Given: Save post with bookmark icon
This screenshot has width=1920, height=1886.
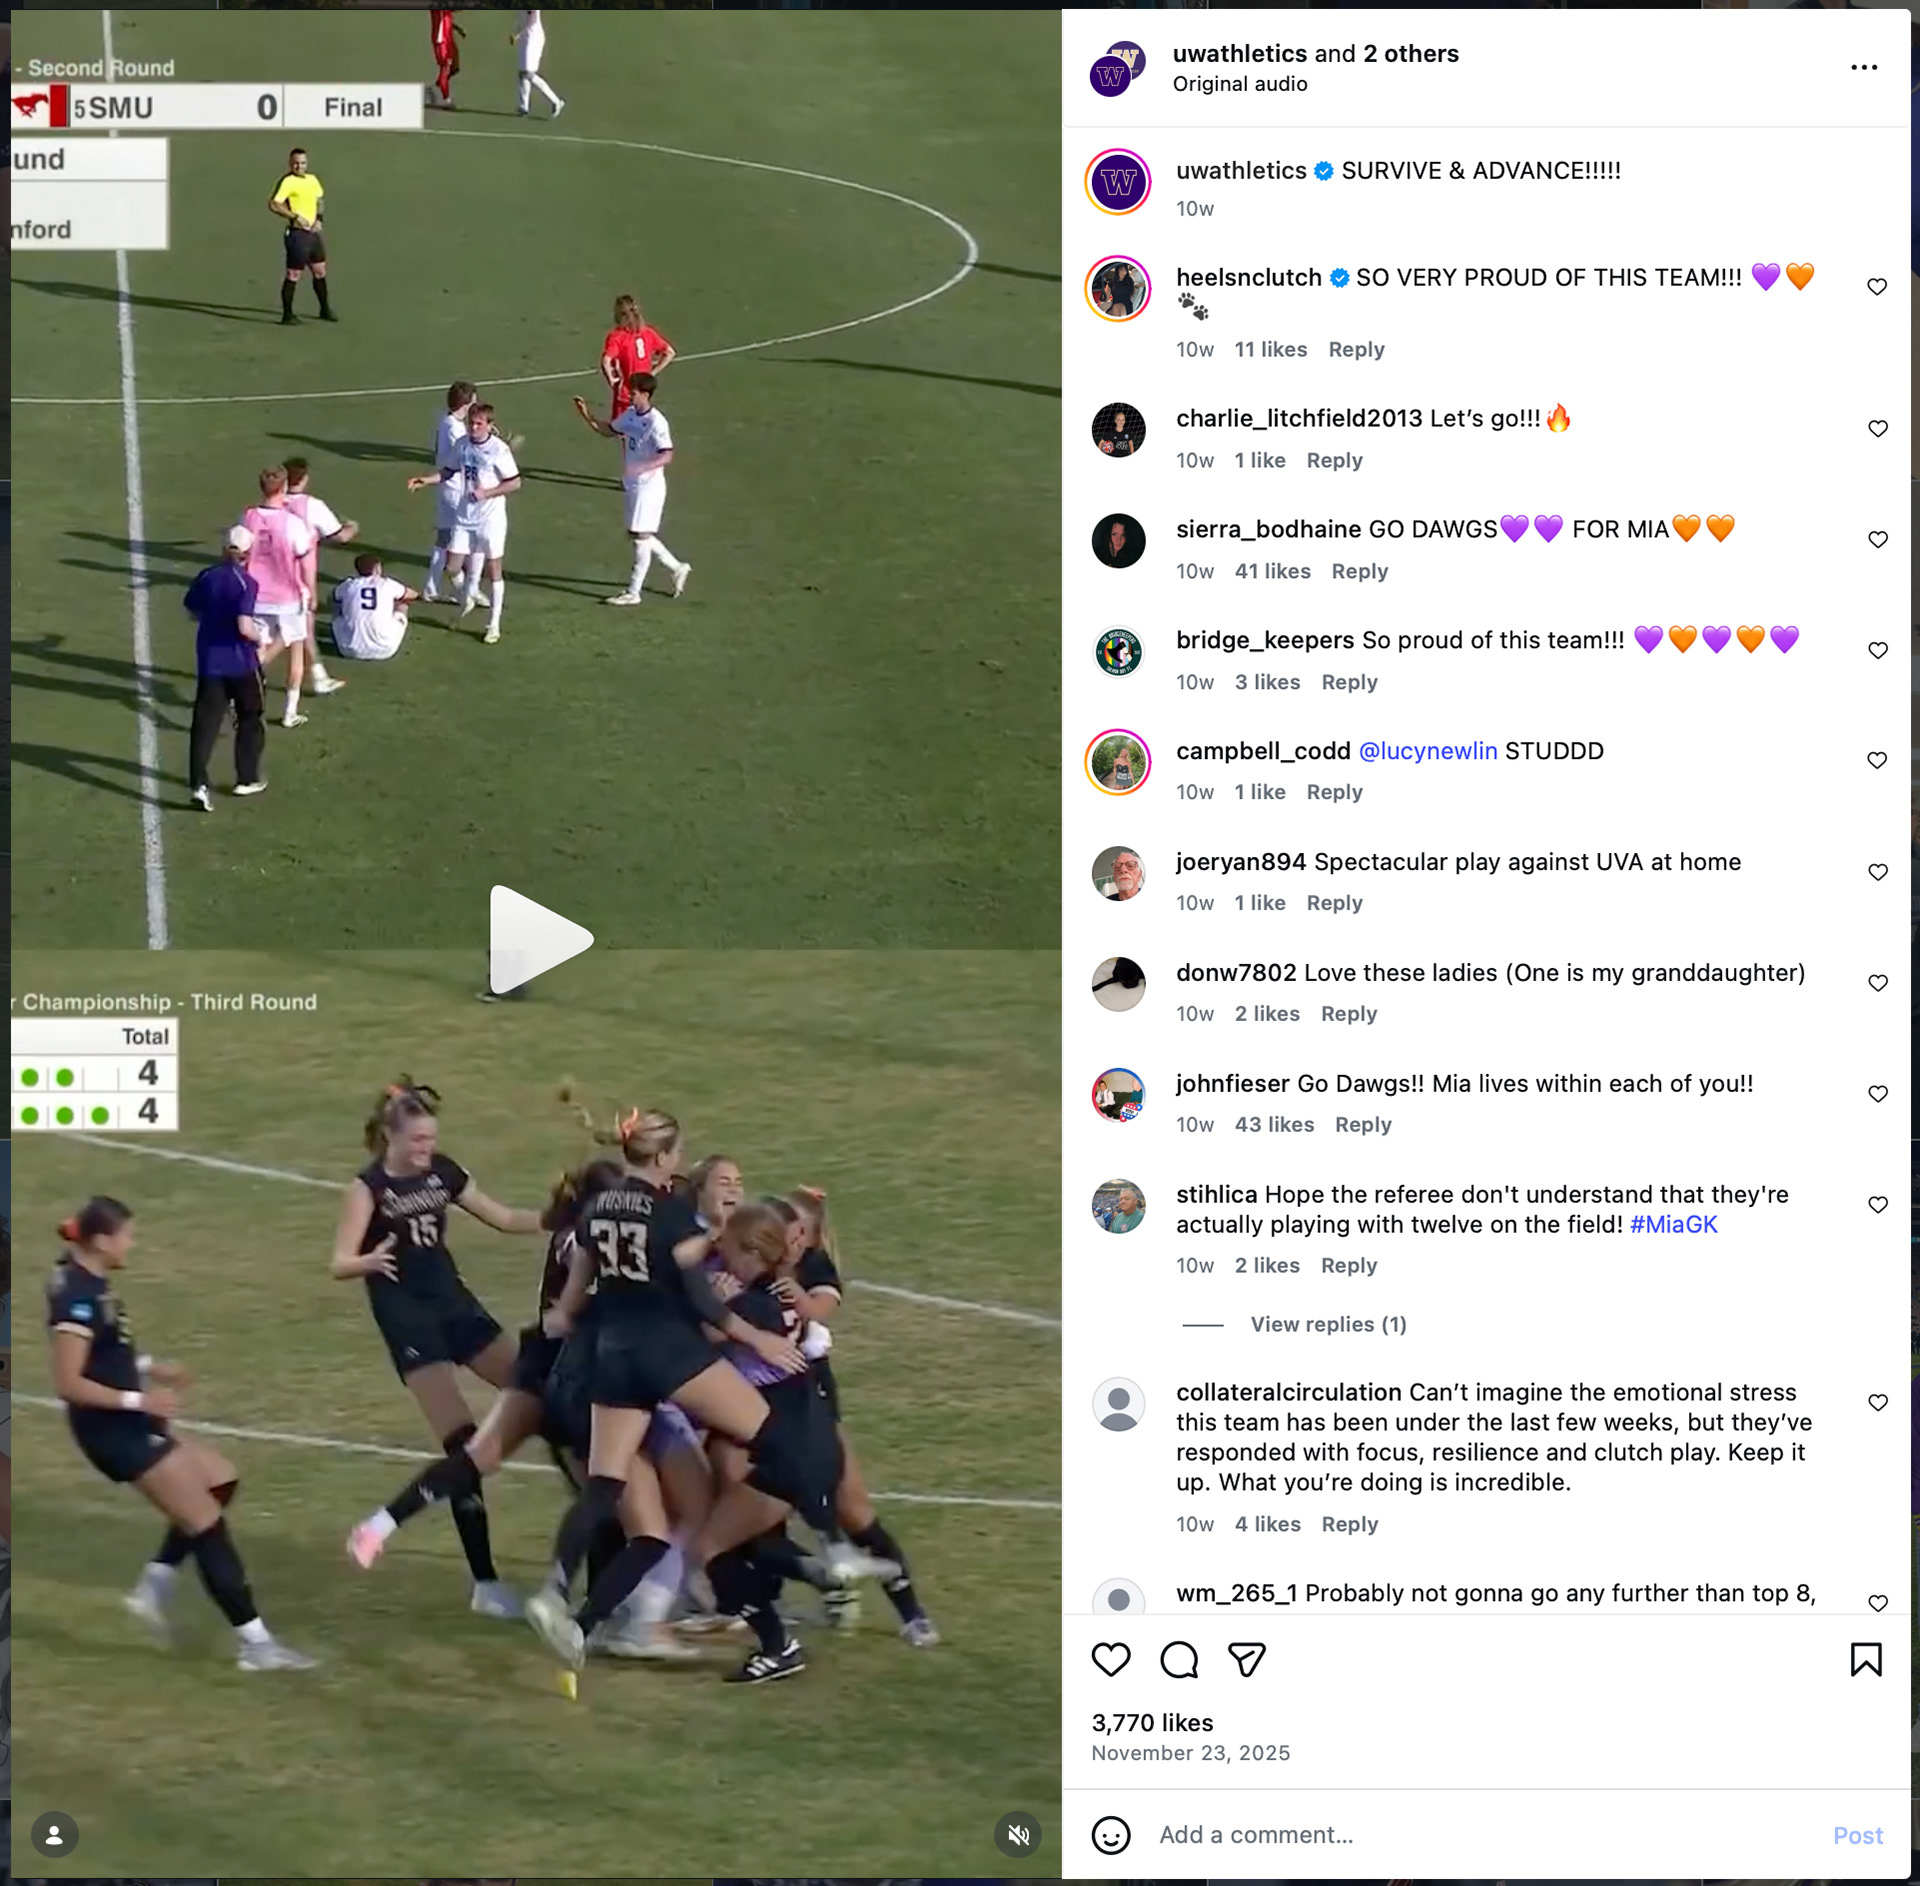Looking at the screenshot, I should pos(1866,1660).
